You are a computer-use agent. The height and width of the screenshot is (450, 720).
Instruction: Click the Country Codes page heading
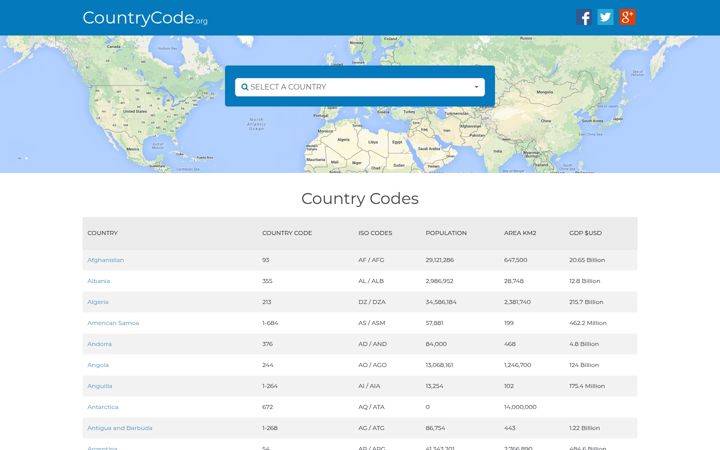pos(360,198)
